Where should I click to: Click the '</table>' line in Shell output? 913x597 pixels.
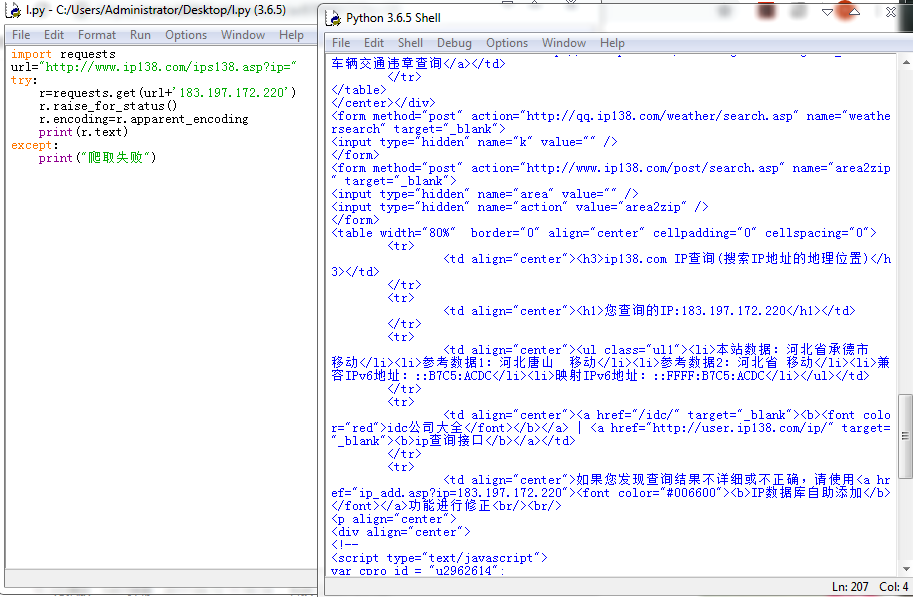tap(359, 90)
